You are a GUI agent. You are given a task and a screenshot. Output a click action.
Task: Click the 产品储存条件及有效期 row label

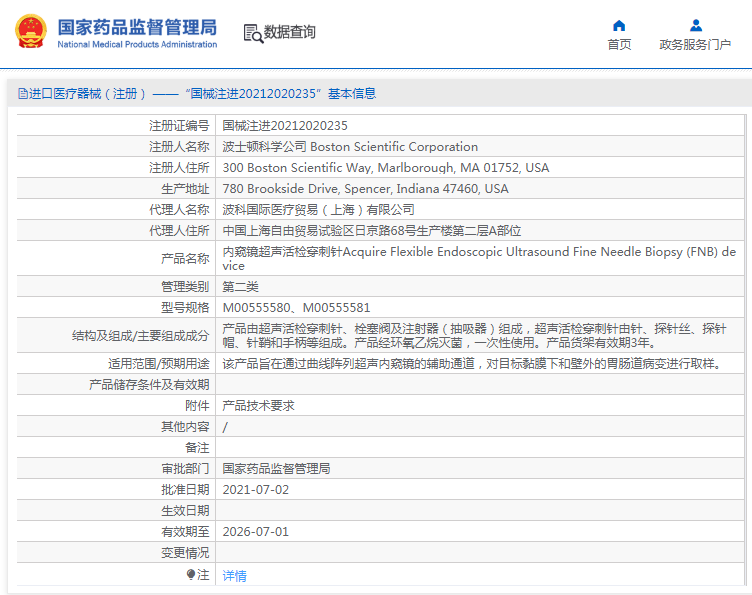tap(149, 385)
